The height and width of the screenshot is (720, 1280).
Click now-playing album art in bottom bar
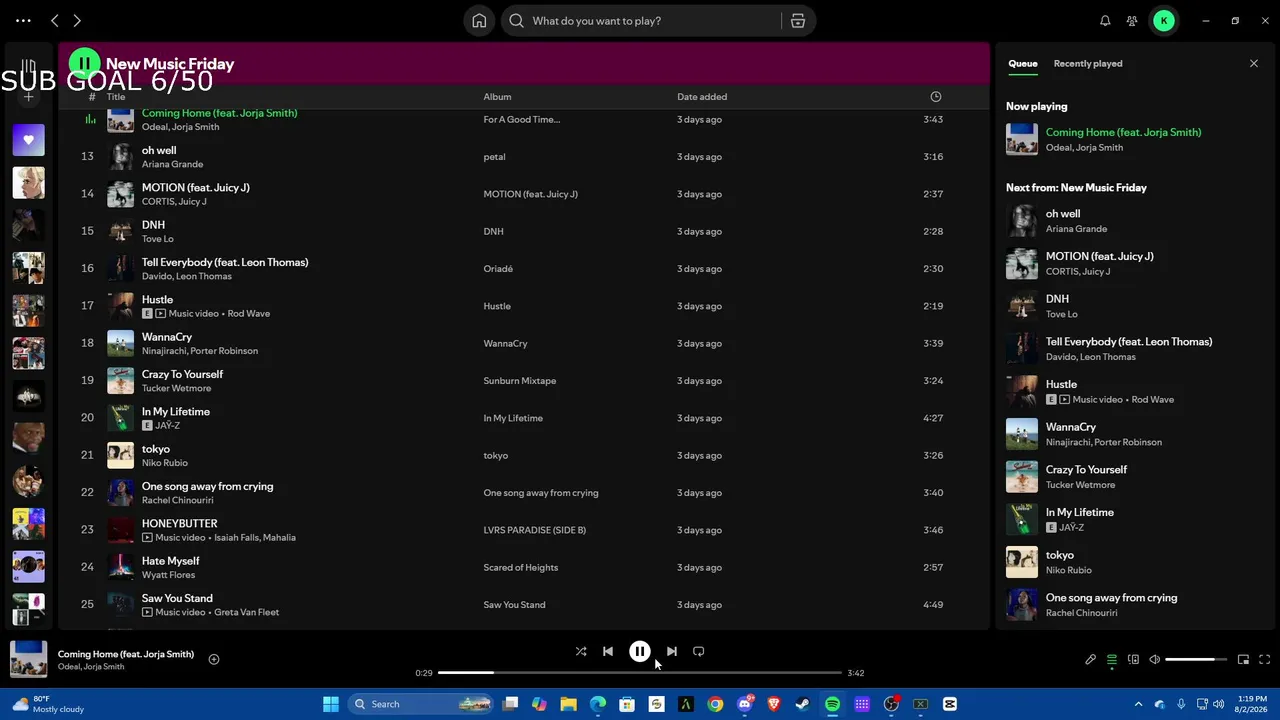[29, 659]
